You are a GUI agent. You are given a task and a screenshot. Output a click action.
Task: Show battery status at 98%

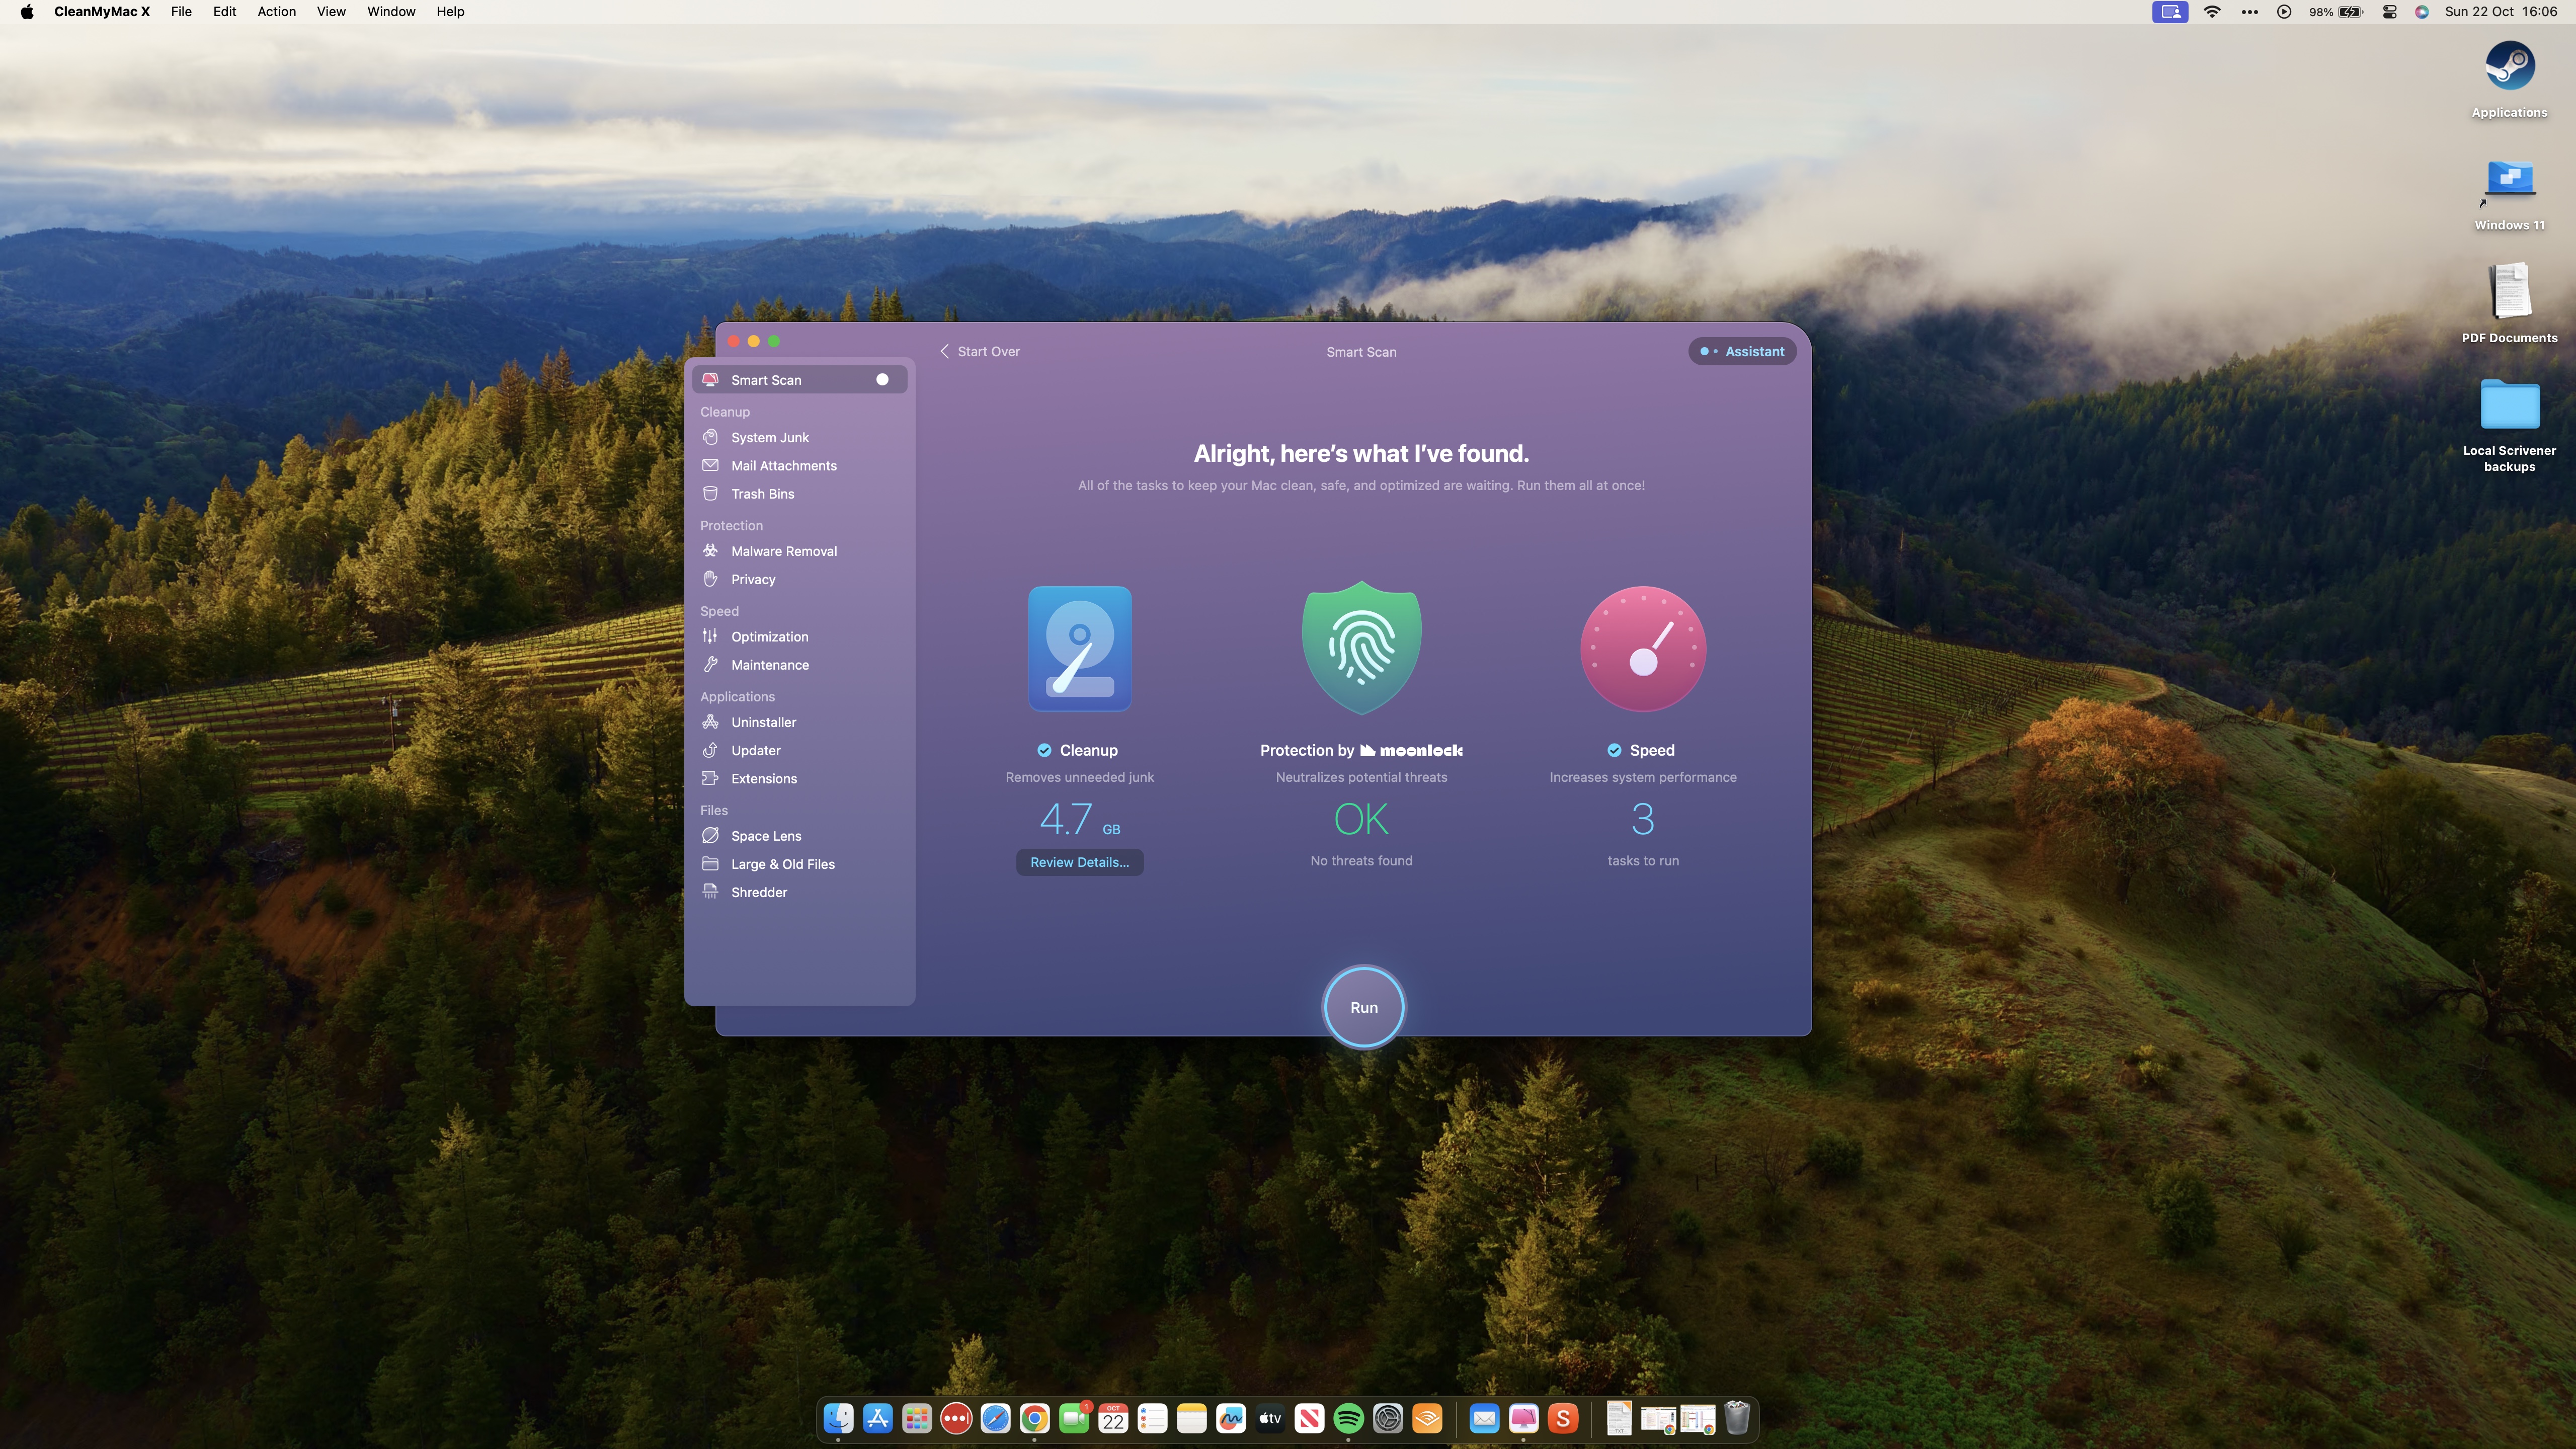click(x=2335, y=12)
